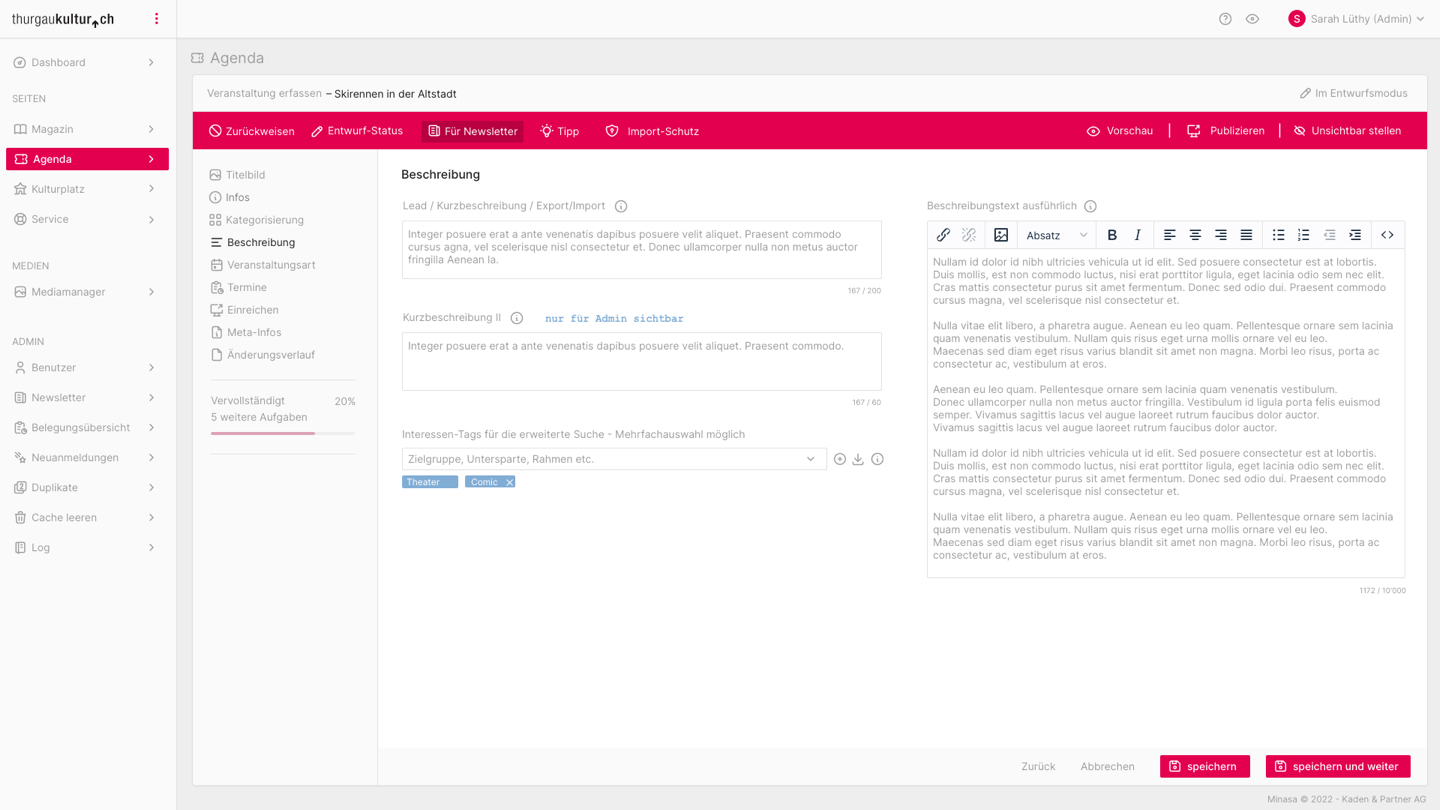Enable Import-Schutz for this event
This screenshot has height=810, width=1440.
tap(652, 131)
